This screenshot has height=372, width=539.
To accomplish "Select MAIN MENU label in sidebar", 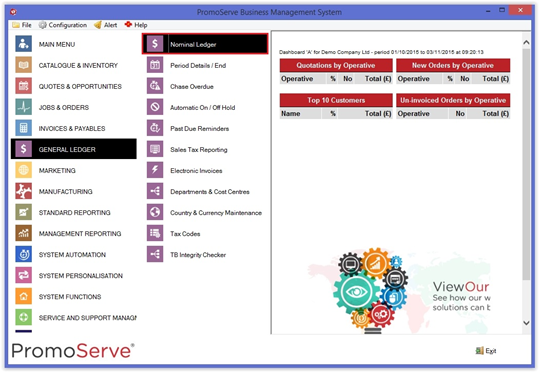I will (57, 44).
